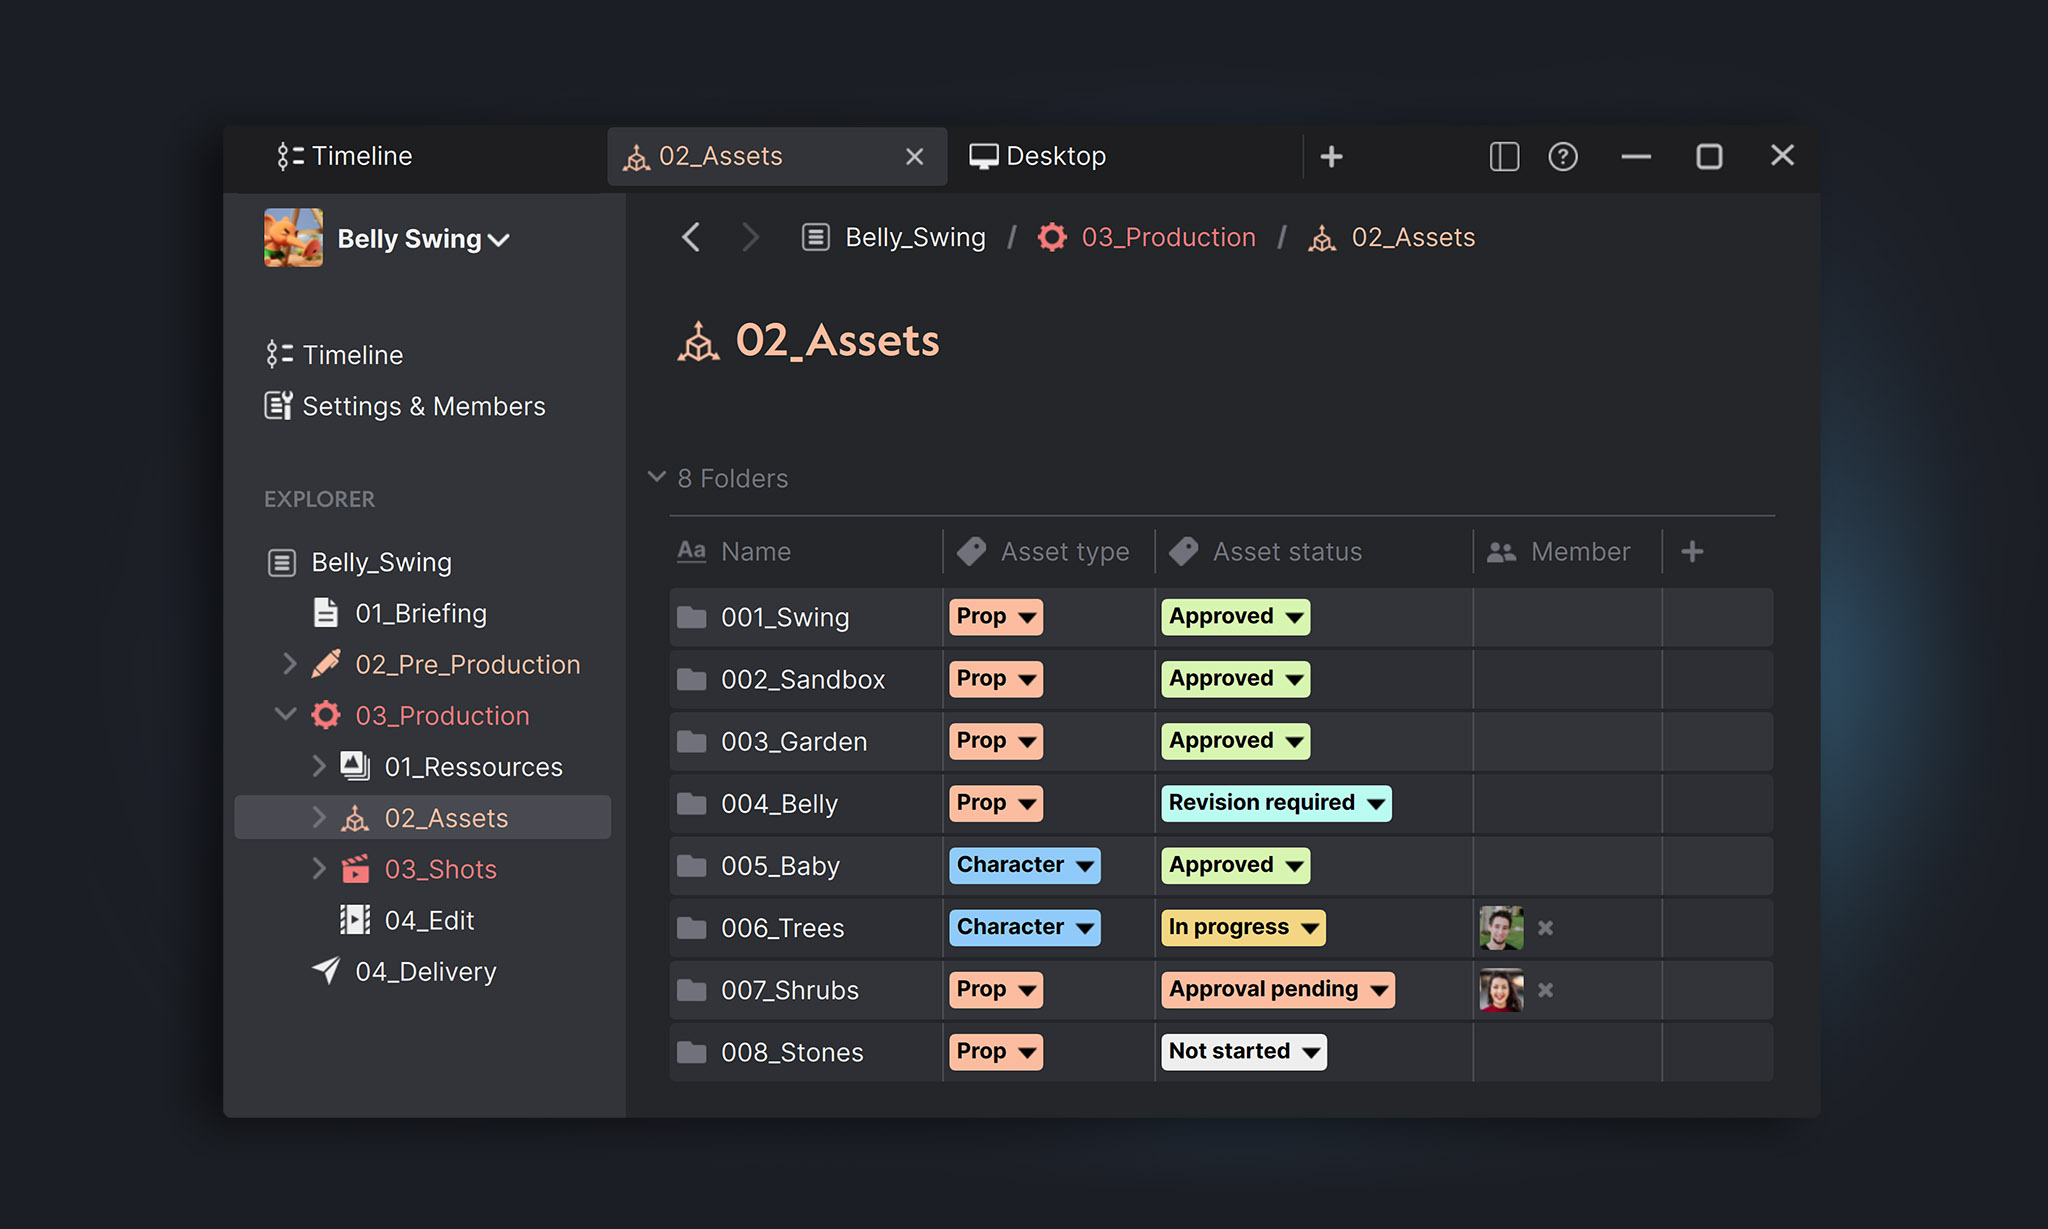Select 04_Delivery in the explorer tree

pos(425,971)
